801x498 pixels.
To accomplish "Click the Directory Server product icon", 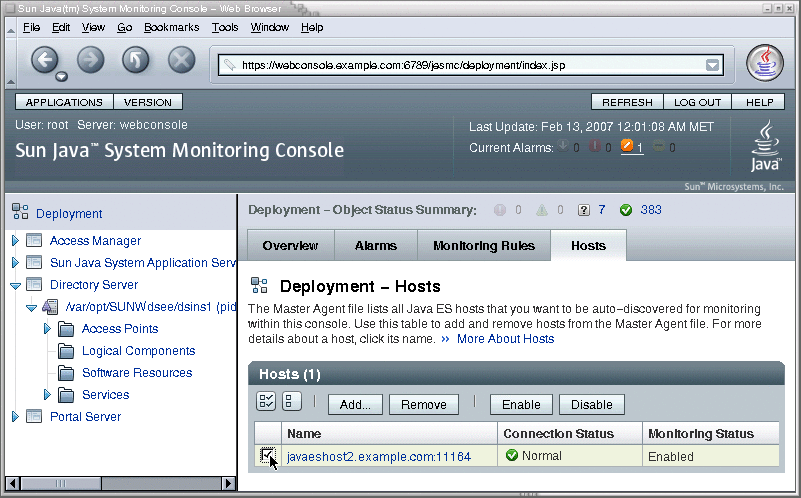I will tap(34, 284).
